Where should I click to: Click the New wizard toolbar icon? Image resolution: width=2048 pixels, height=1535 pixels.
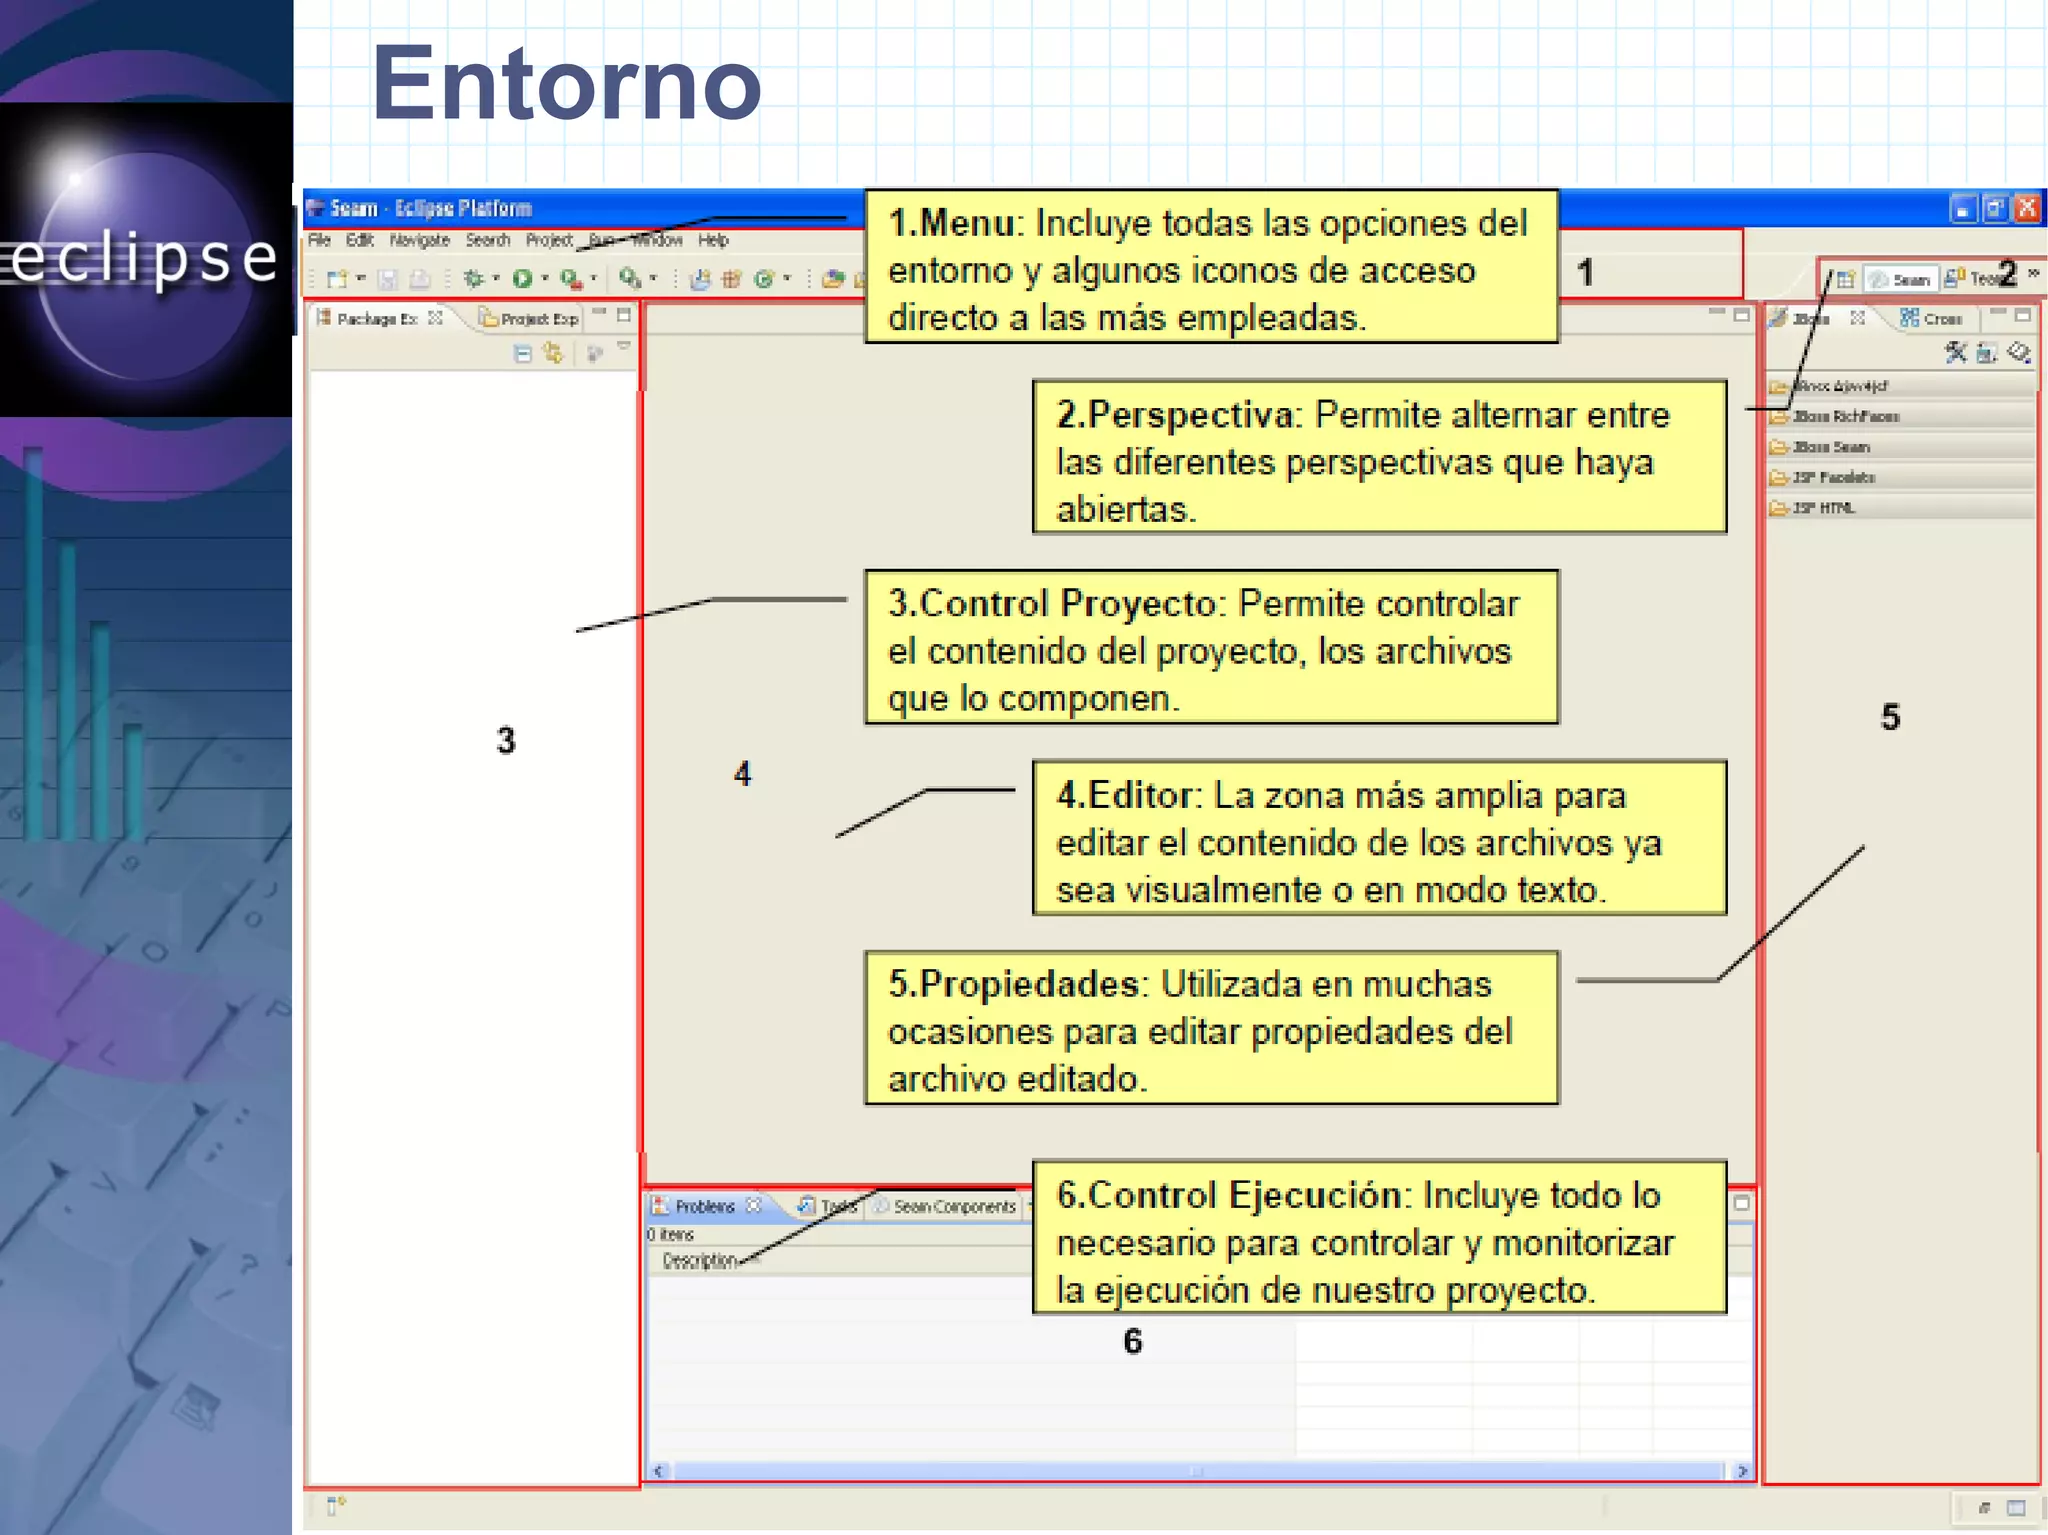pos(337,279)
